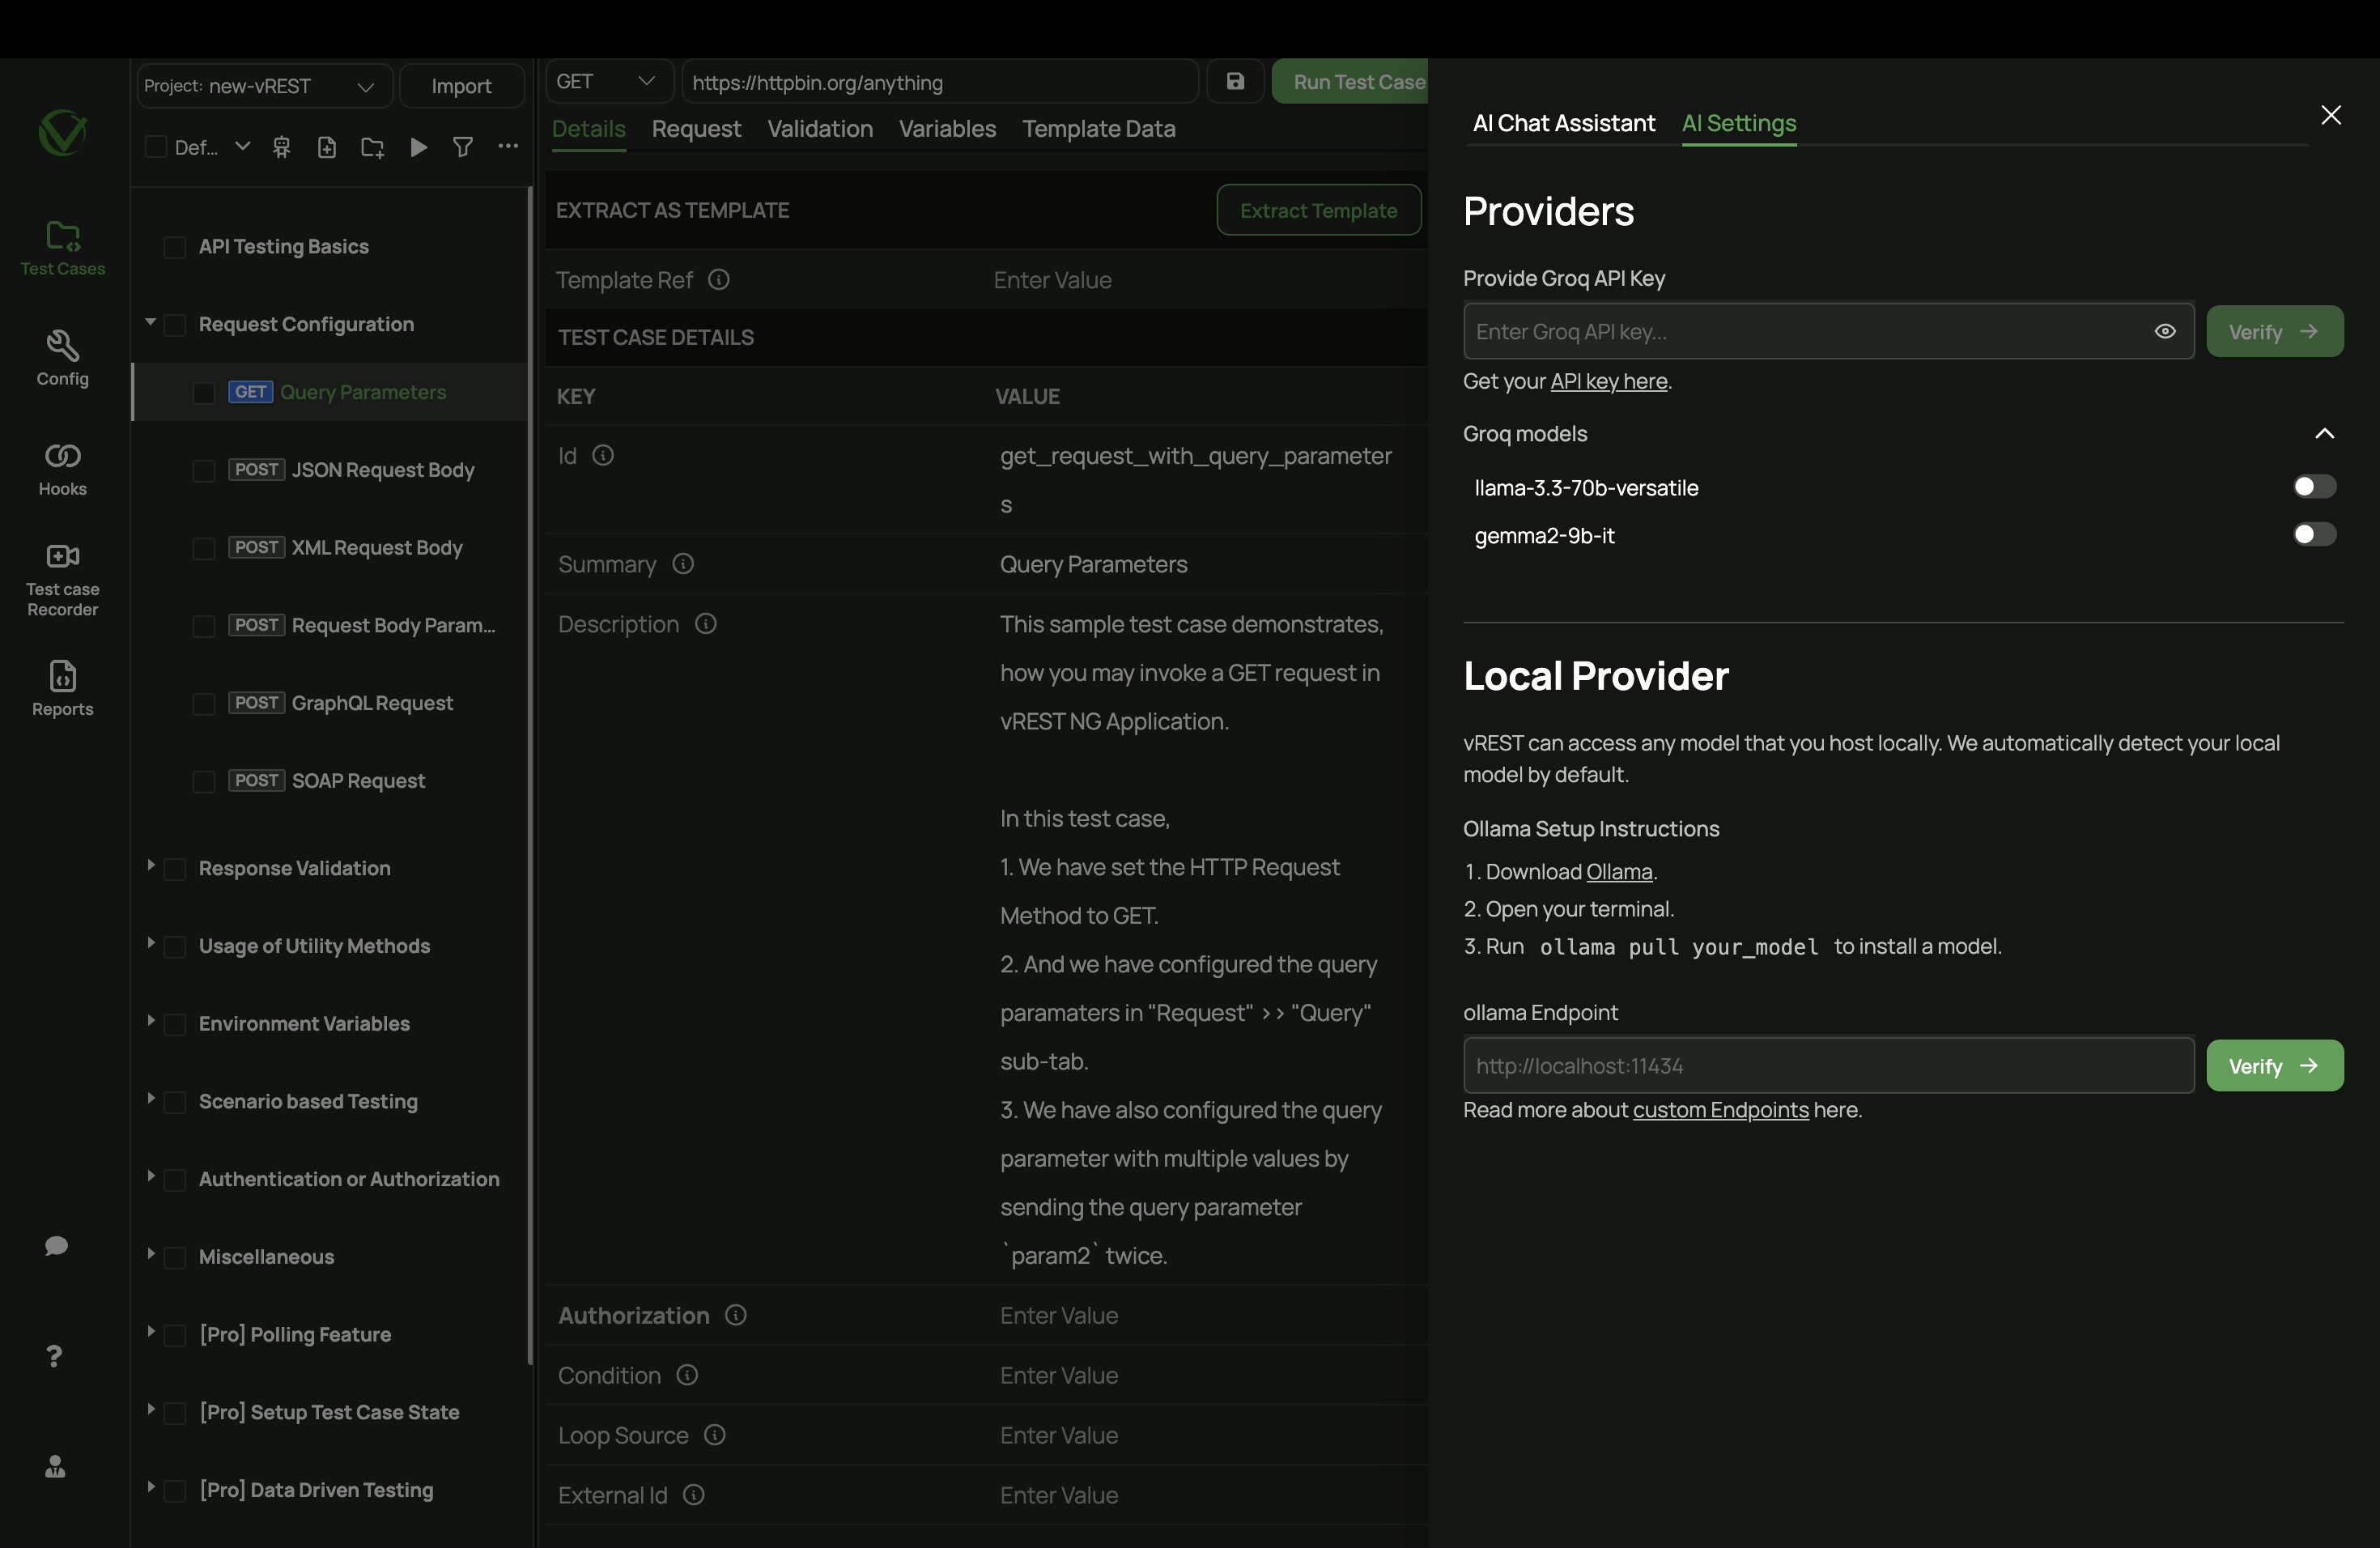
Task: Open the Test Cases sidebar section
Action: (x=62, y=249)
